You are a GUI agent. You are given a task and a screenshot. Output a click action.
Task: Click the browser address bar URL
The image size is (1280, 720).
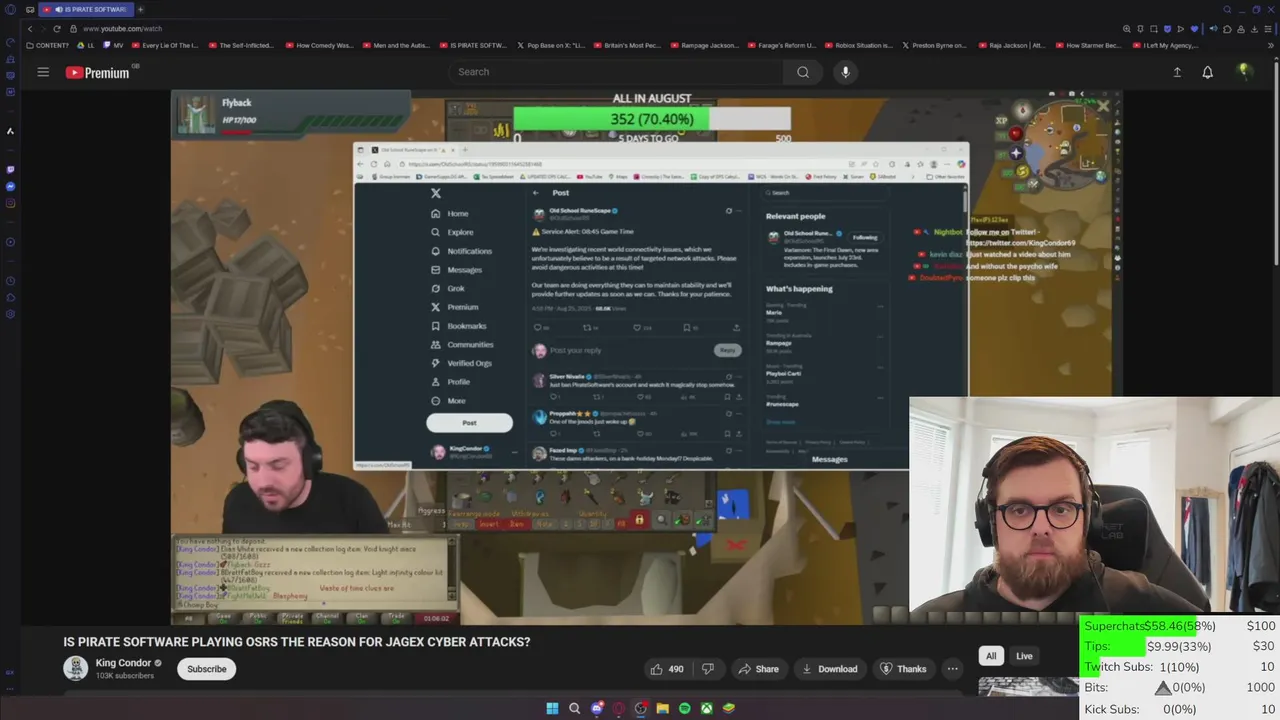pos(123,29)
